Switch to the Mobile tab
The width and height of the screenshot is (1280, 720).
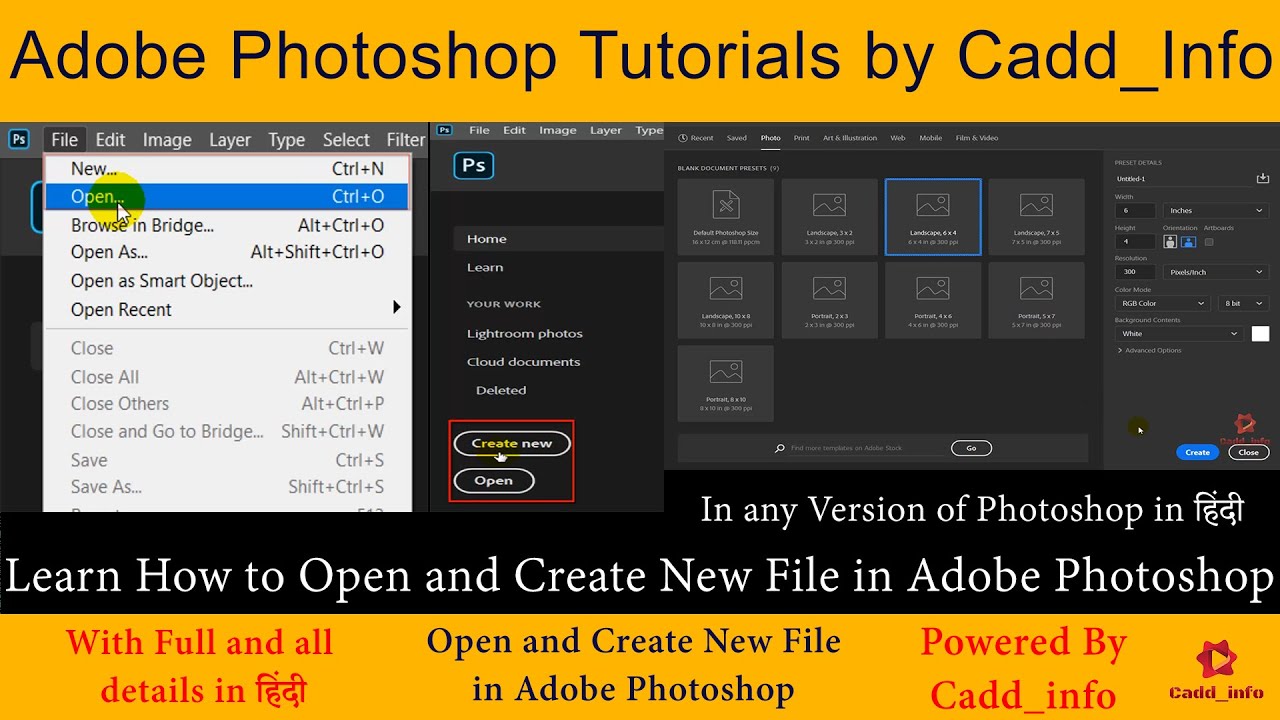pyautogui.click(x=931, y=138)
